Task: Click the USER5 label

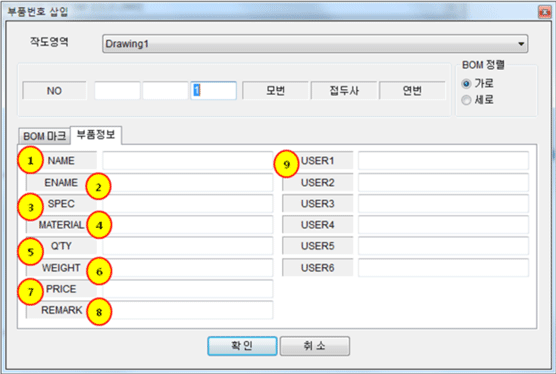Action: tap(318, 246)
